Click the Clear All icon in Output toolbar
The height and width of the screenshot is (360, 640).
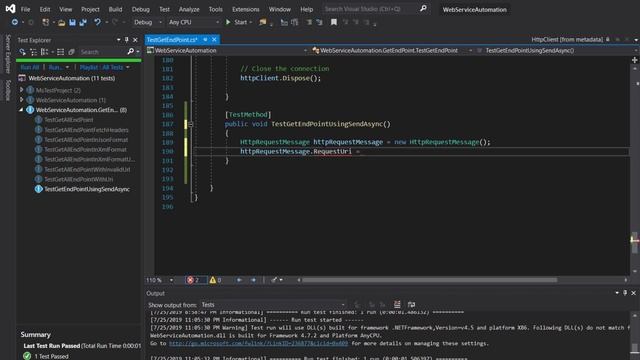coord(397,304)
